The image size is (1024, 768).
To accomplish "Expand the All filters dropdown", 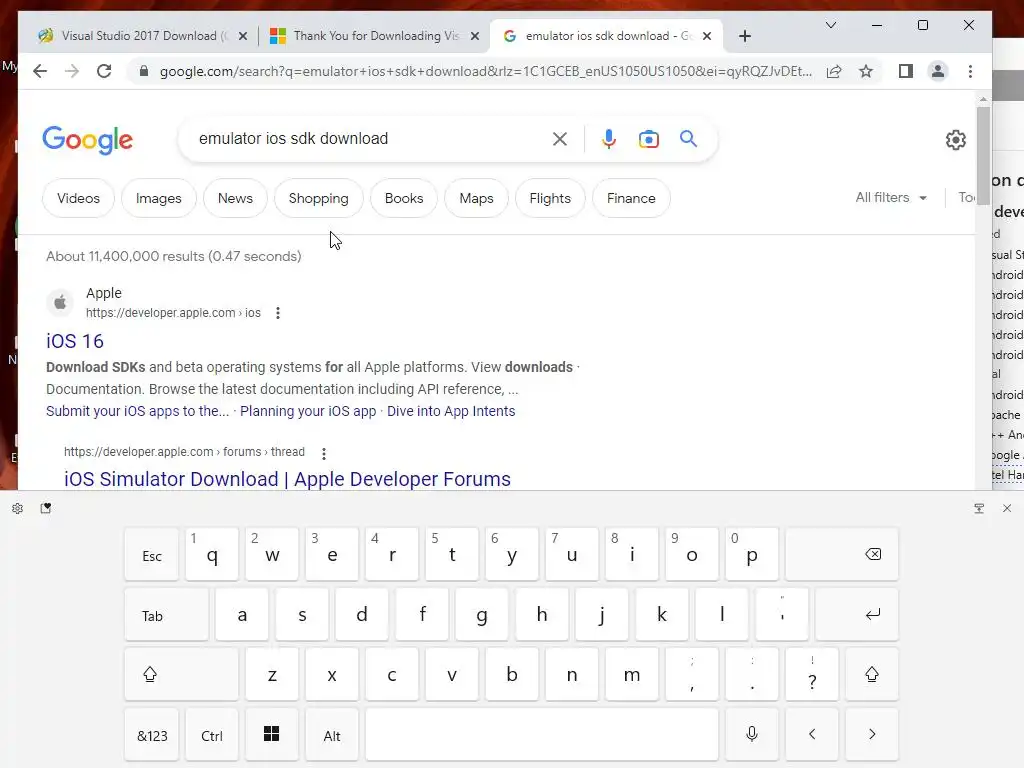I will [x=891, y=197].
